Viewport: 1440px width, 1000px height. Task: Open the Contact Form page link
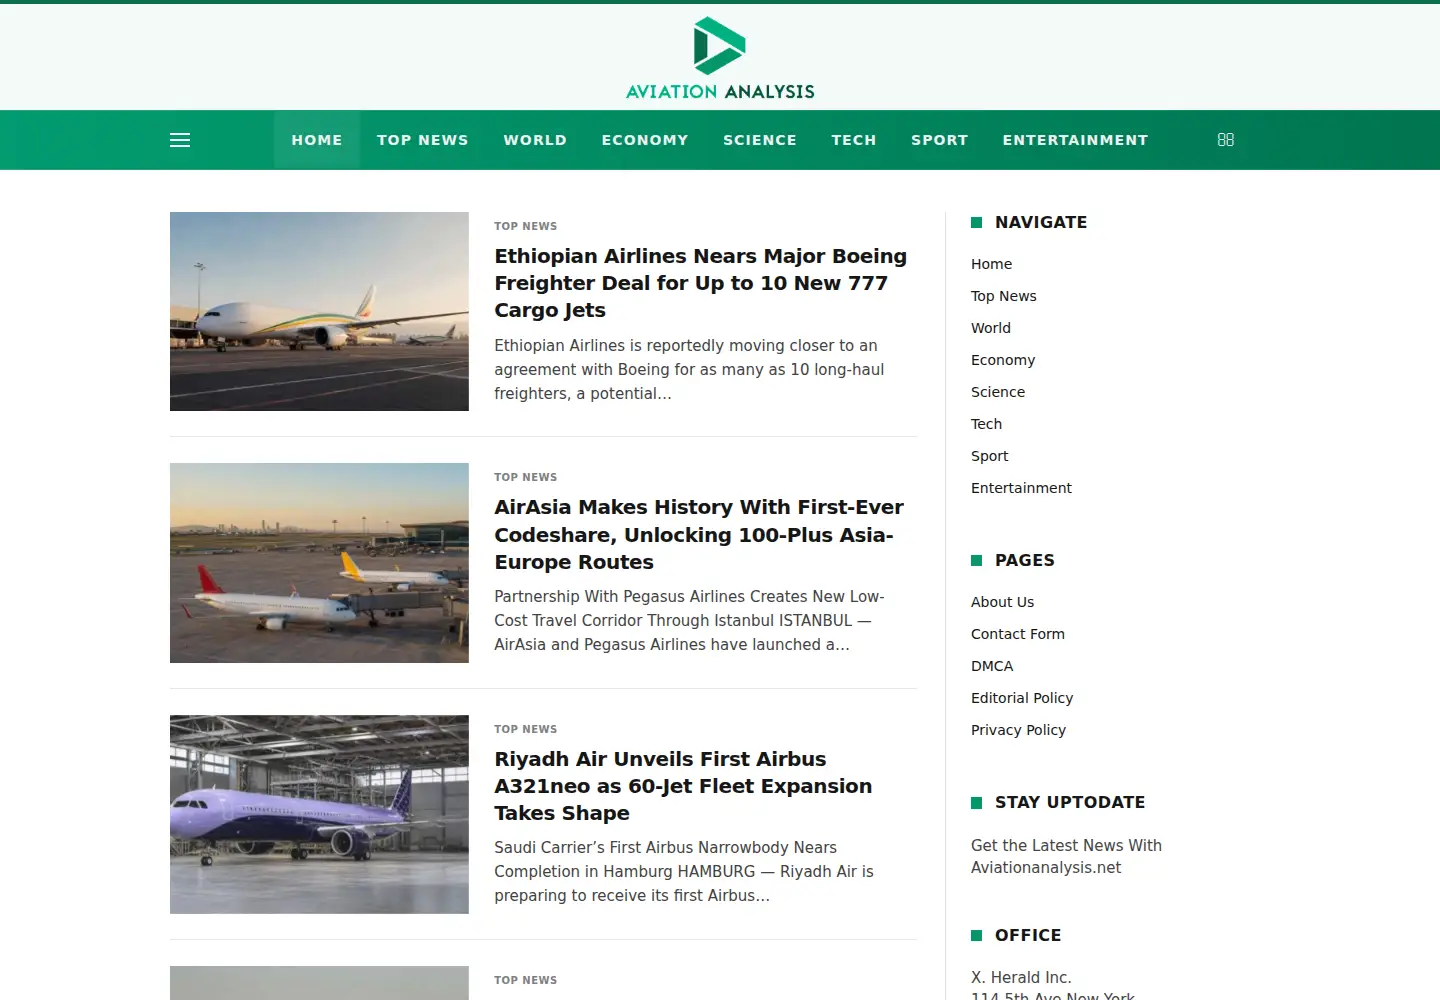[1018, 634]
